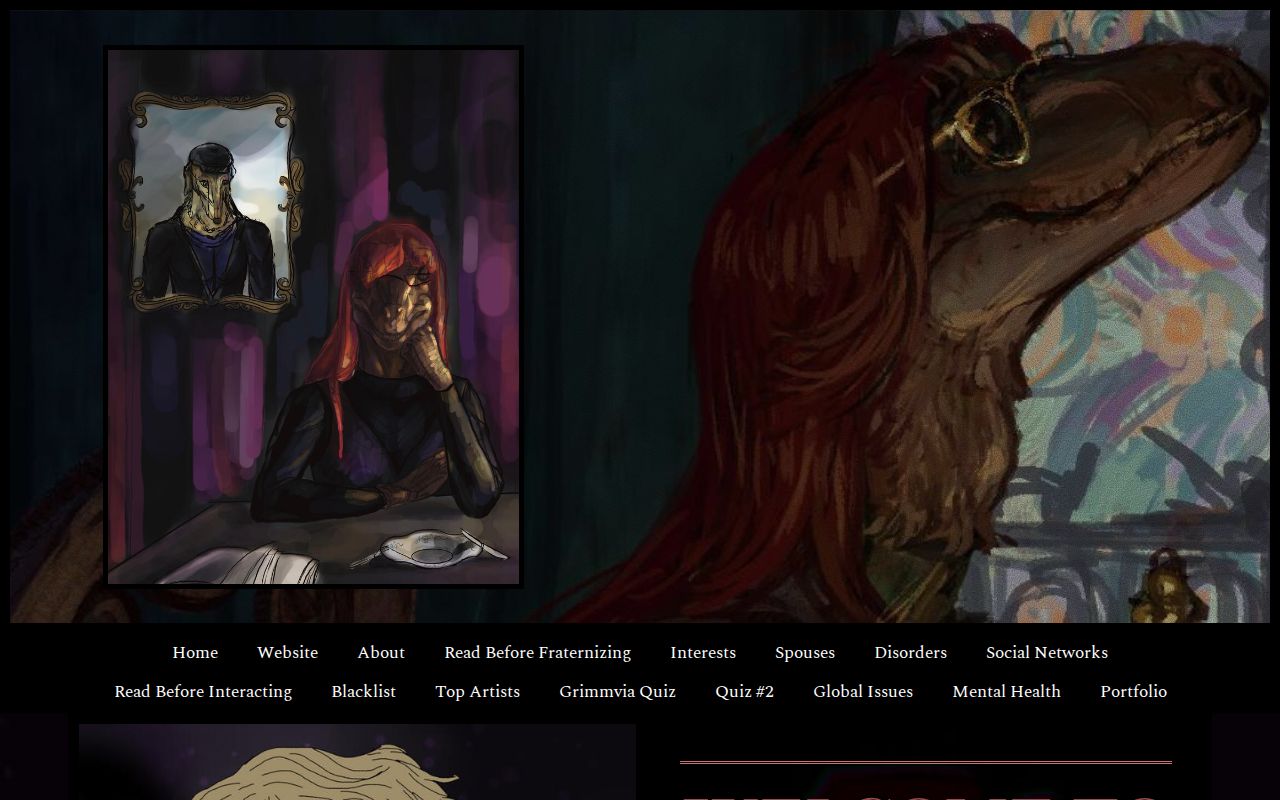This screenshot has width=1280, height=800.
Task: Open the About page
Action: click(381, 652)
